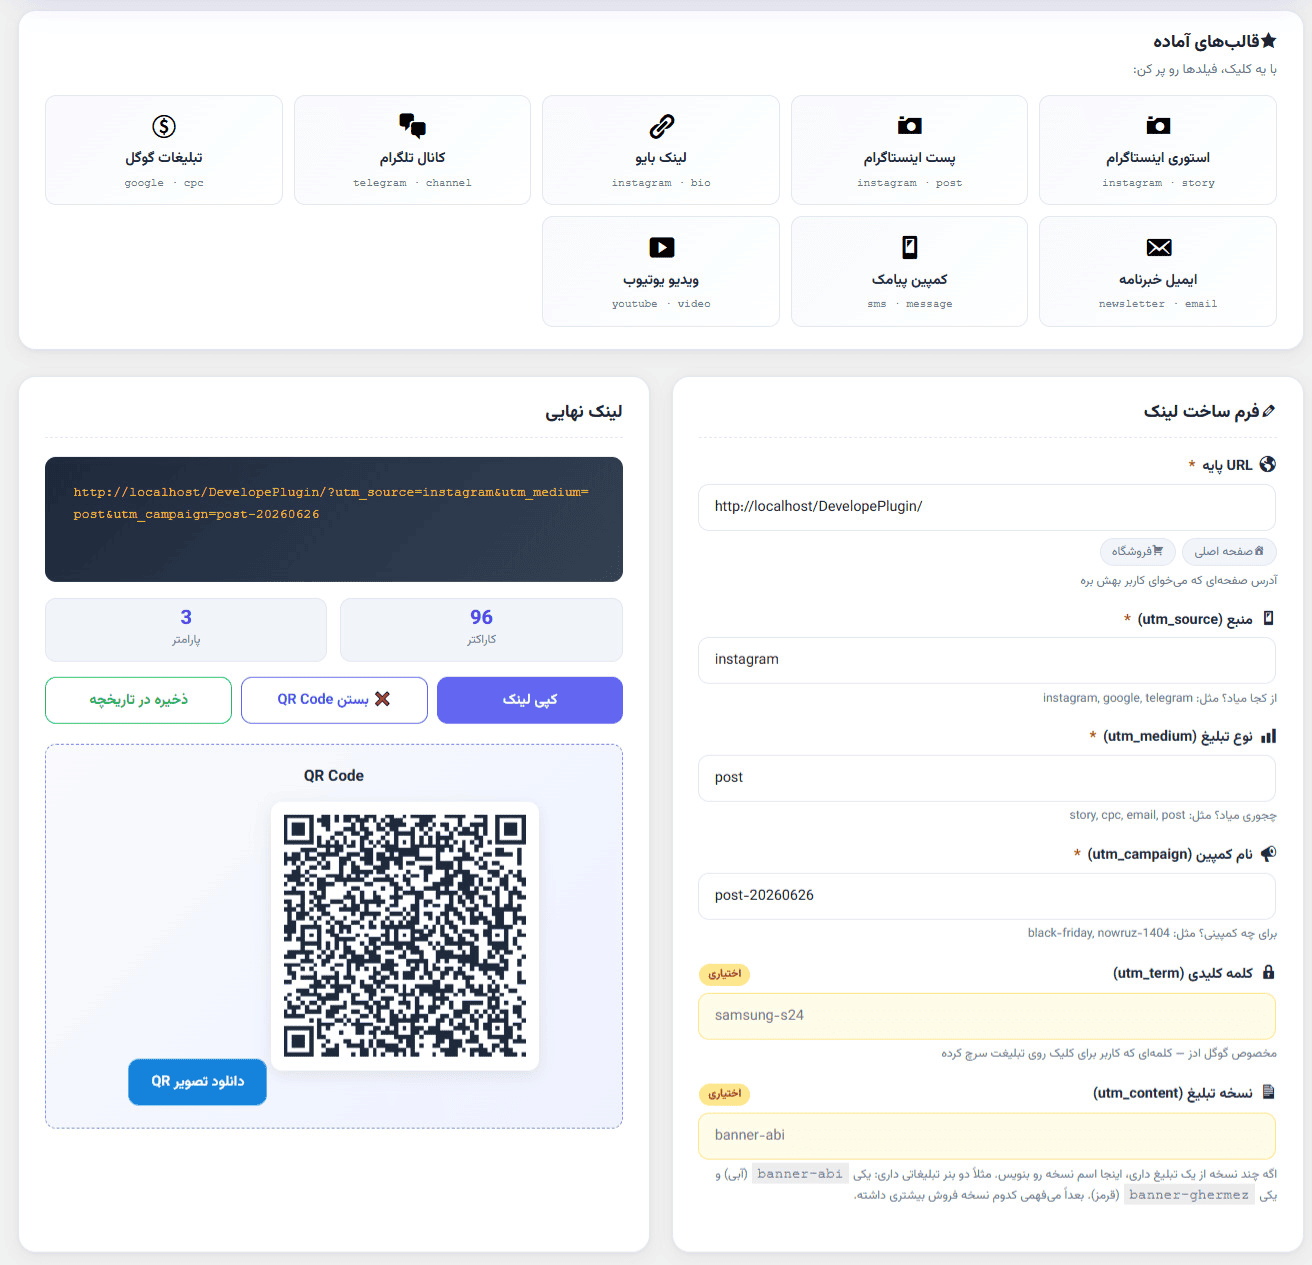Choose the فروشگاه quick URL chip
Viewport: 1312px width, 1265px height.
coord(1138,551)
